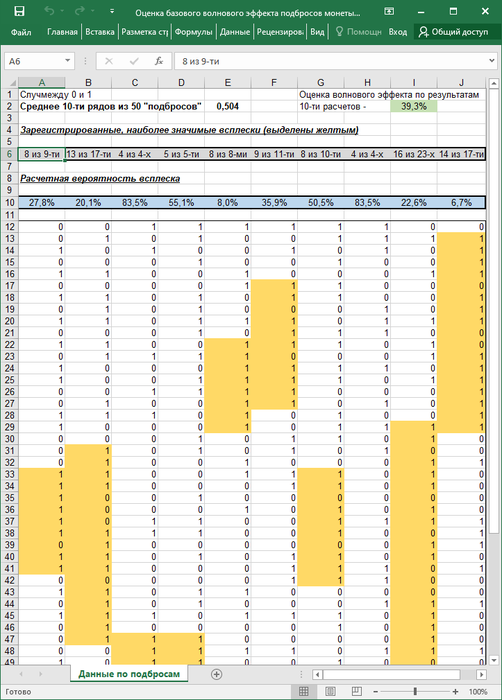This screenshot has width=502, height=700.
Task: Open the Разметка страницы tab
Action: 145,32
